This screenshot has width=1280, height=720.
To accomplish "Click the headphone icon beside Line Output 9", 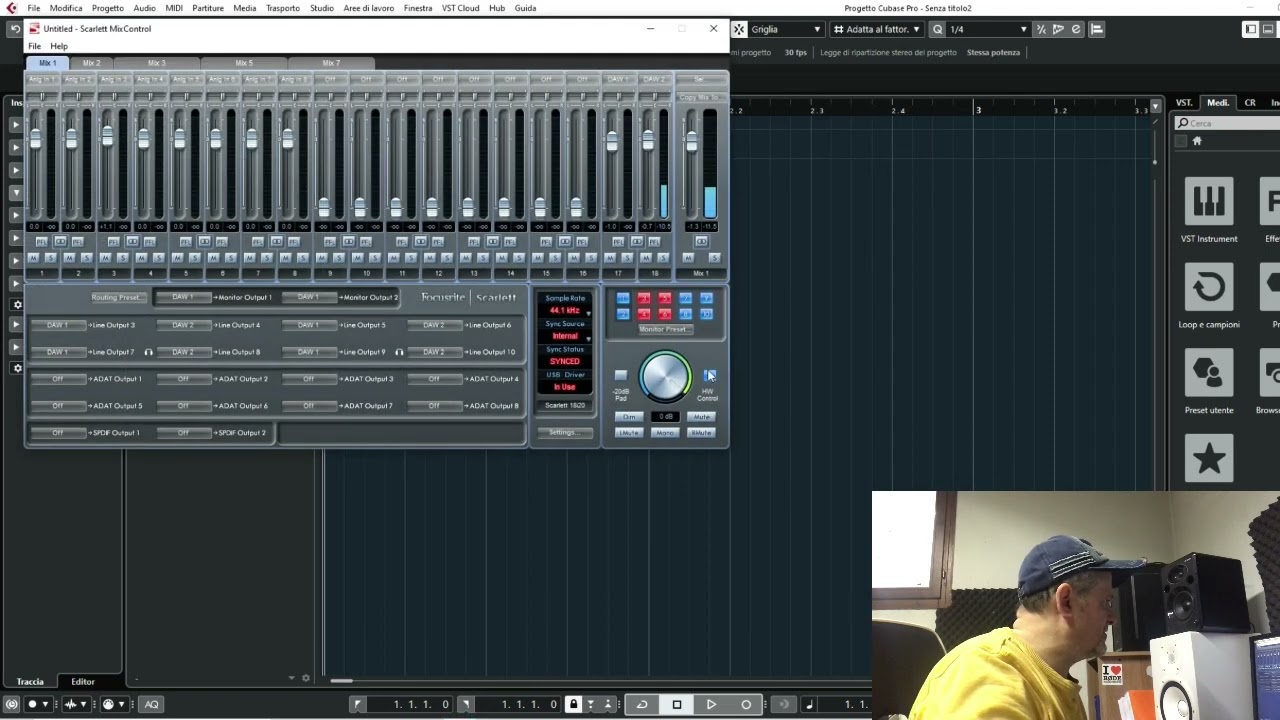I will [x=399, y=352].
